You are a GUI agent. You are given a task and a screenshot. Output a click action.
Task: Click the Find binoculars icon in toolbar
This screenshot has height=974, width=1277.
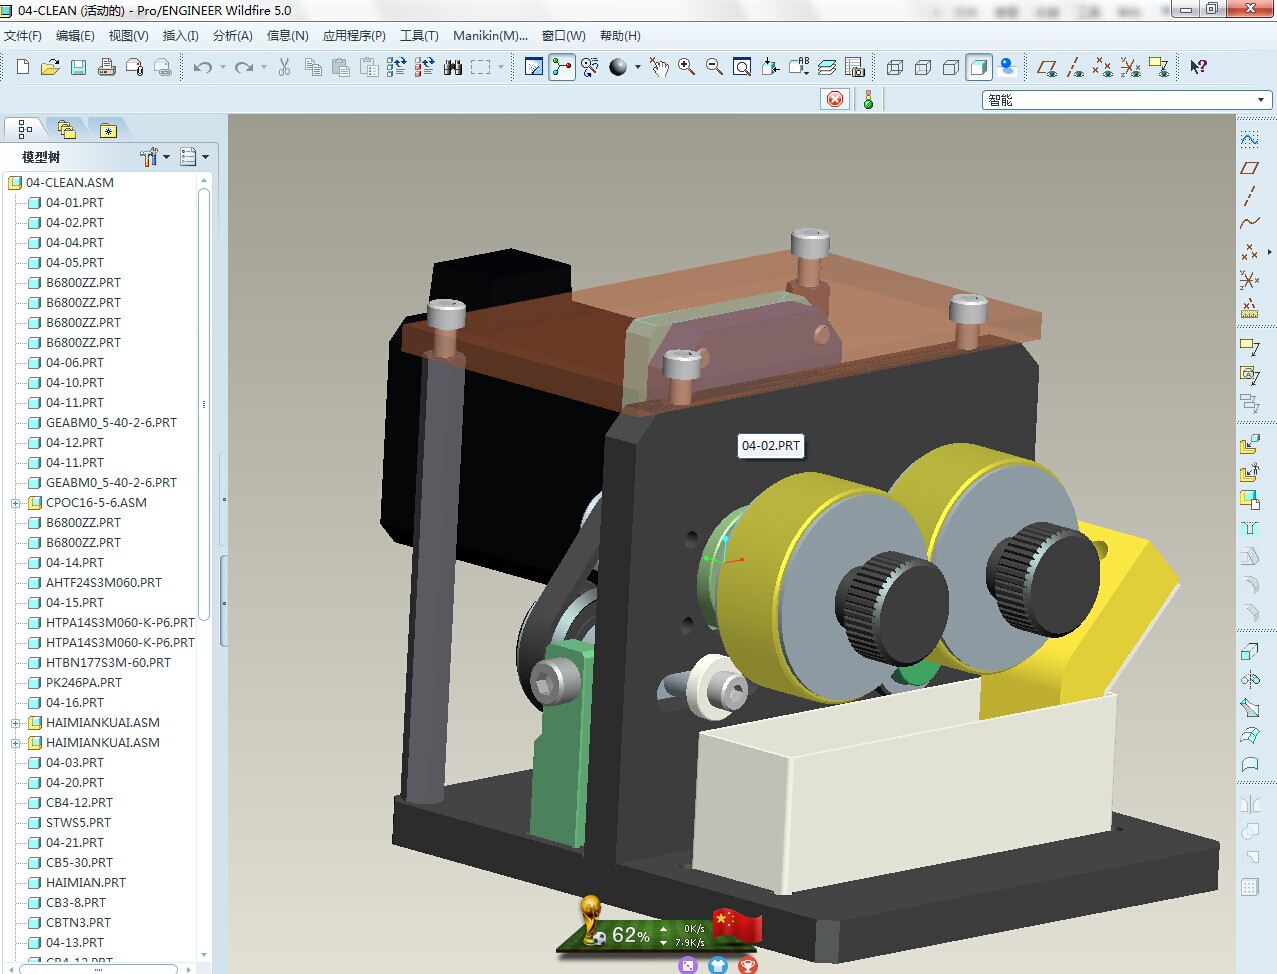tap(454, 68)
